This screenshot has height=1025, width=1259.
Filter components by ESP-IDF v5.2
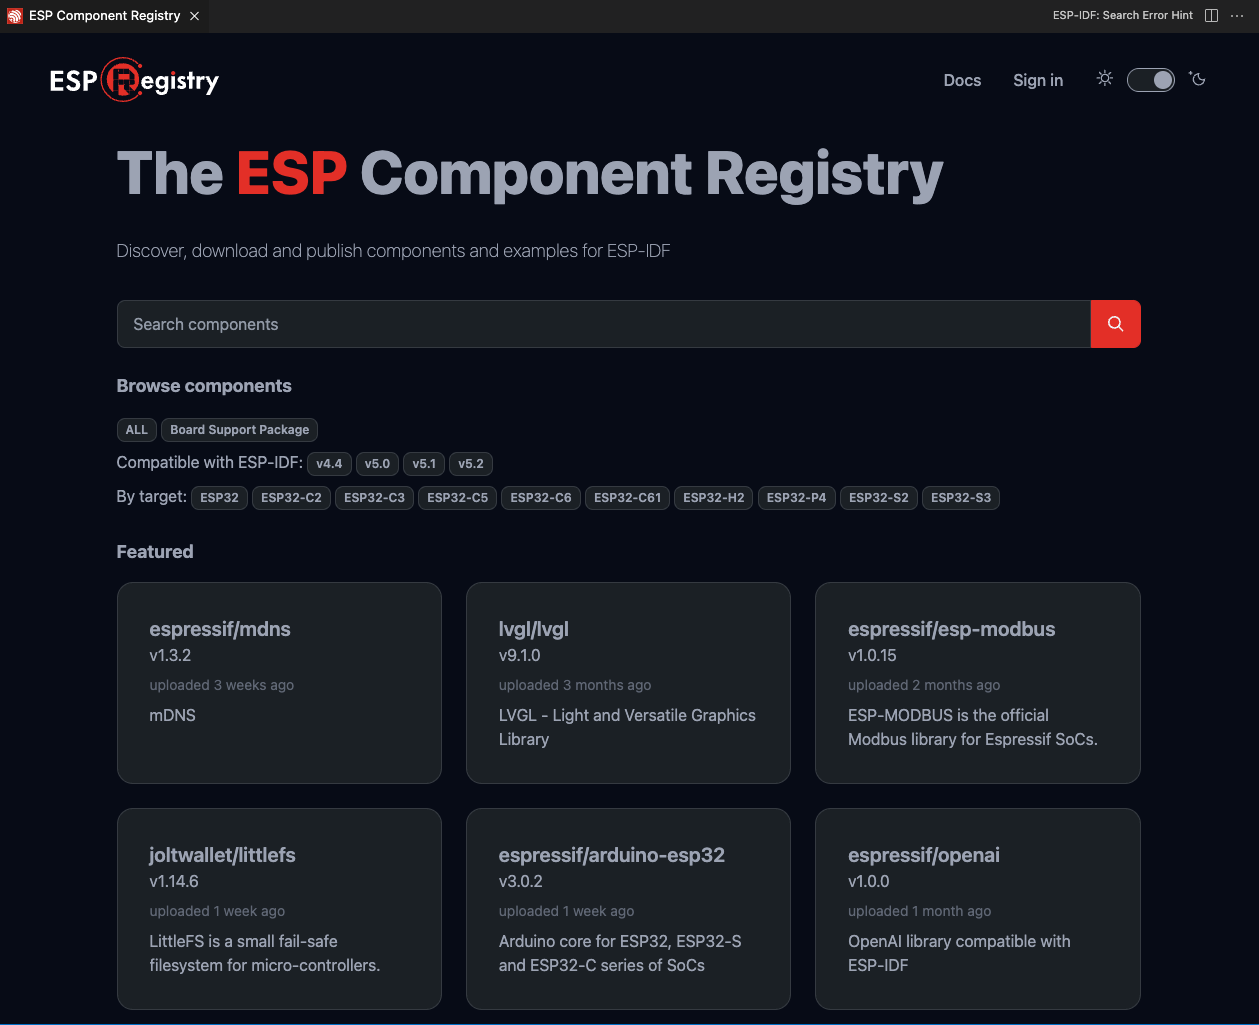(x=470, y=463)
